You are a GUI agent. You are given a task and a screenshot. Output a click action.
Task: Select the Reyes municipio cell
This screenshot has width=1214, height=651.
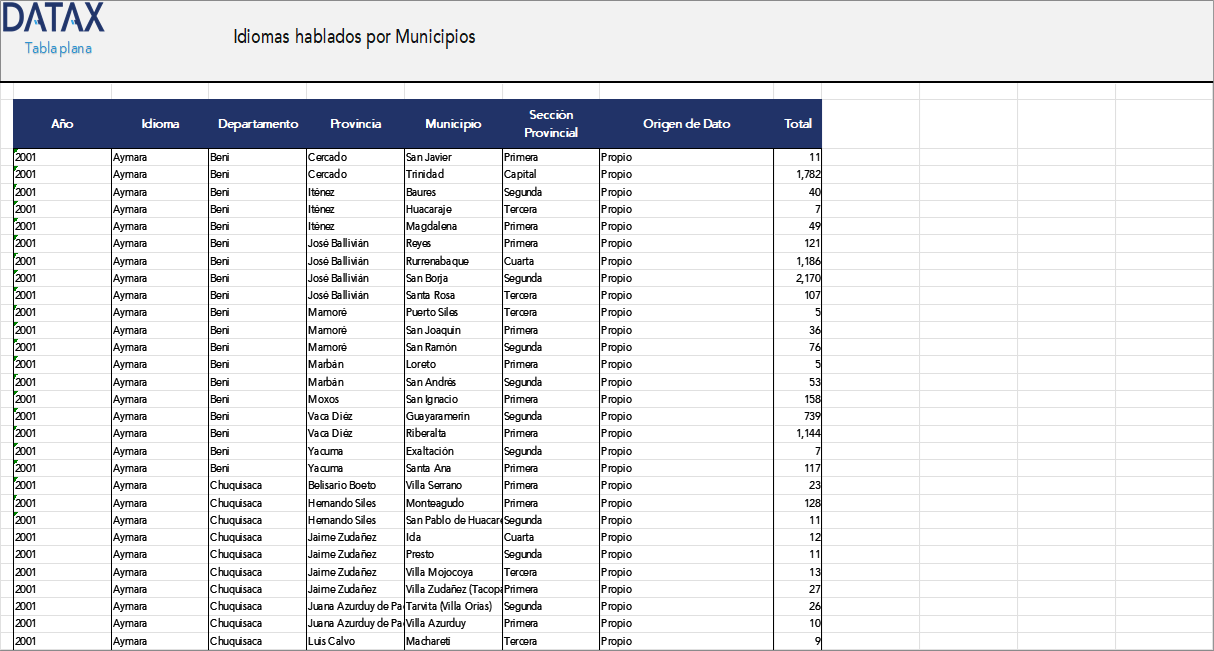pyautogui.click(x=453, y=243)
